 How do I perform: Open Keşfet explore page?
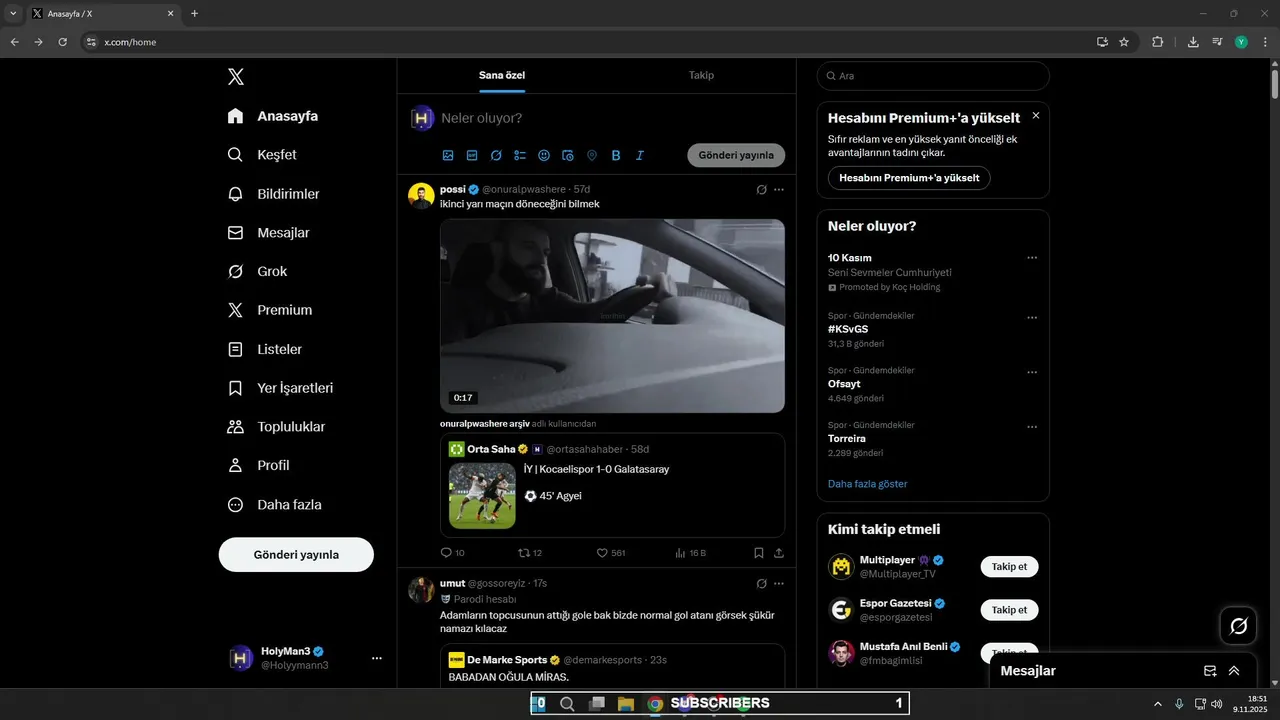tap(262, 155)
